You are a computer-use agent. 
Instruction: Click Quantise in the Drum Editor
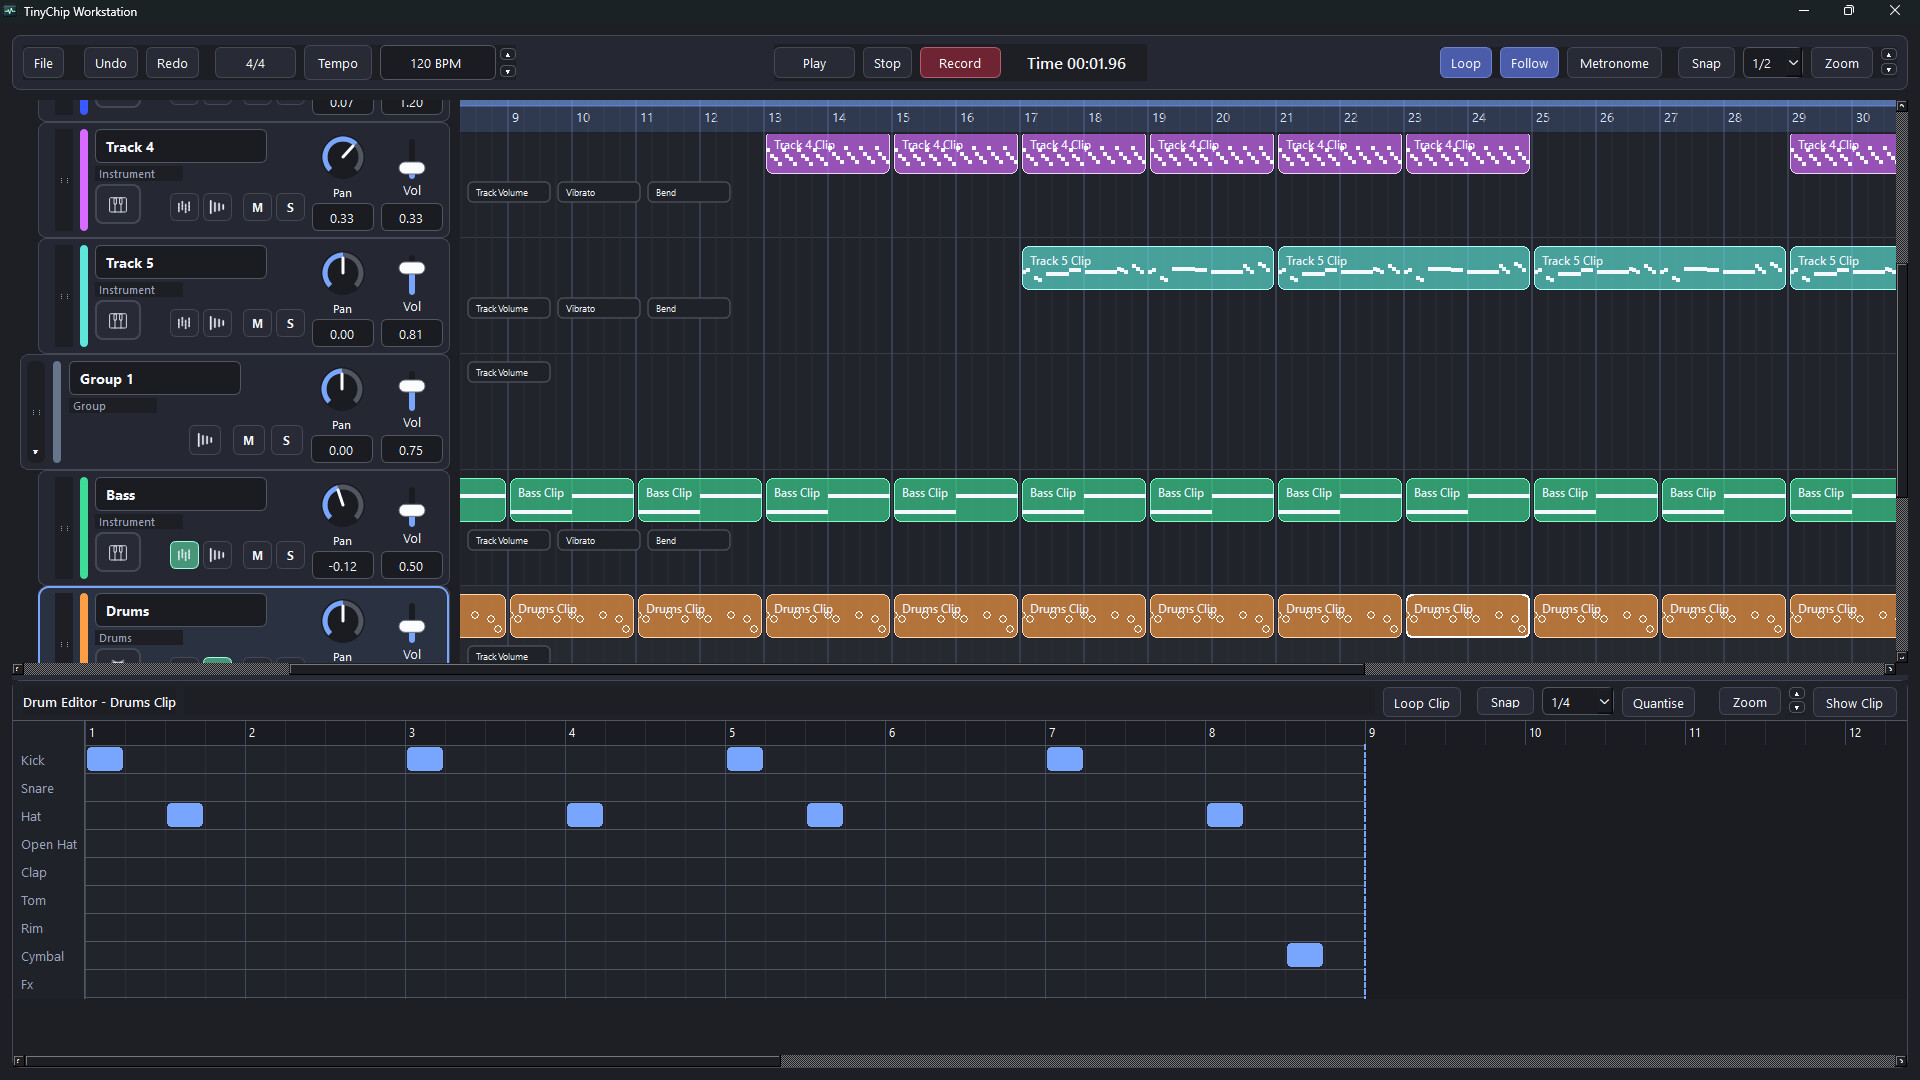click(x=1658, y=703)
